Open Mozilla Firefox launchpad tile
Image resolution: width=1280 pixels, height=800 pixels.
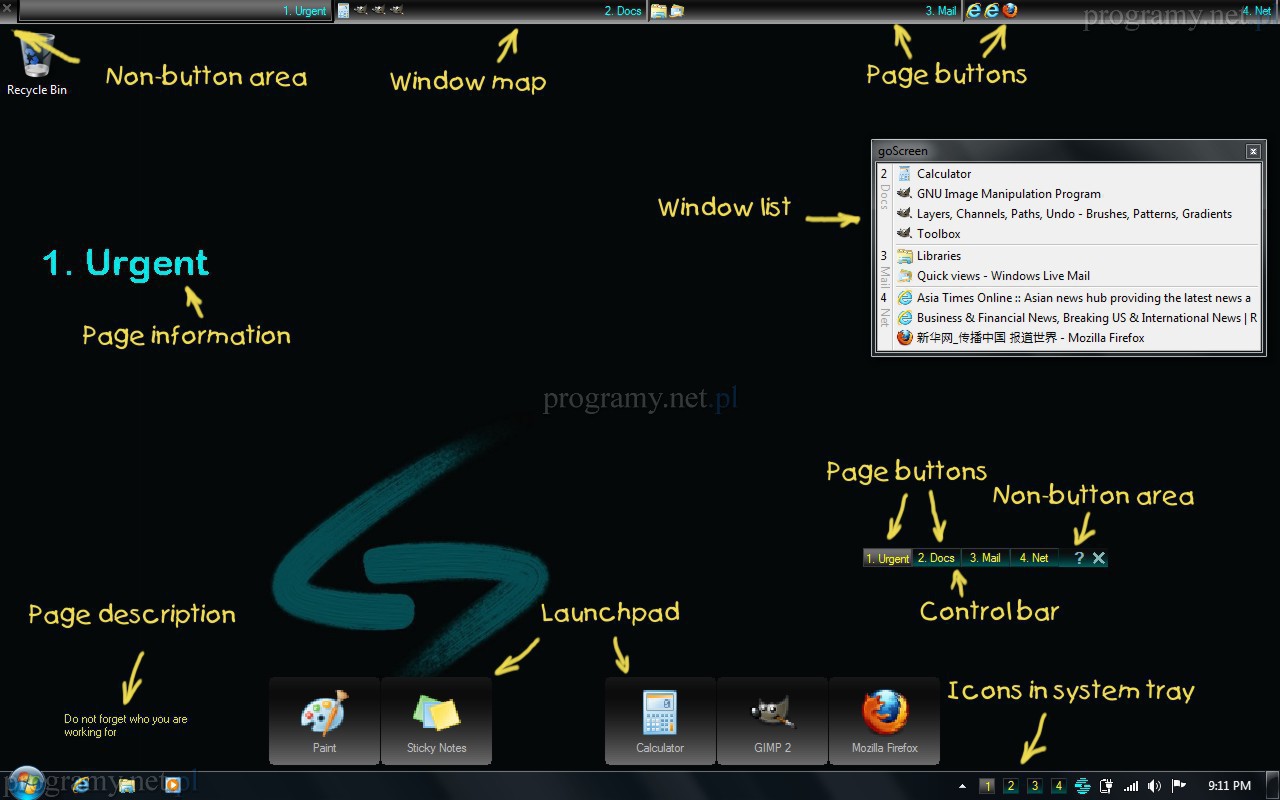(884, 721)
